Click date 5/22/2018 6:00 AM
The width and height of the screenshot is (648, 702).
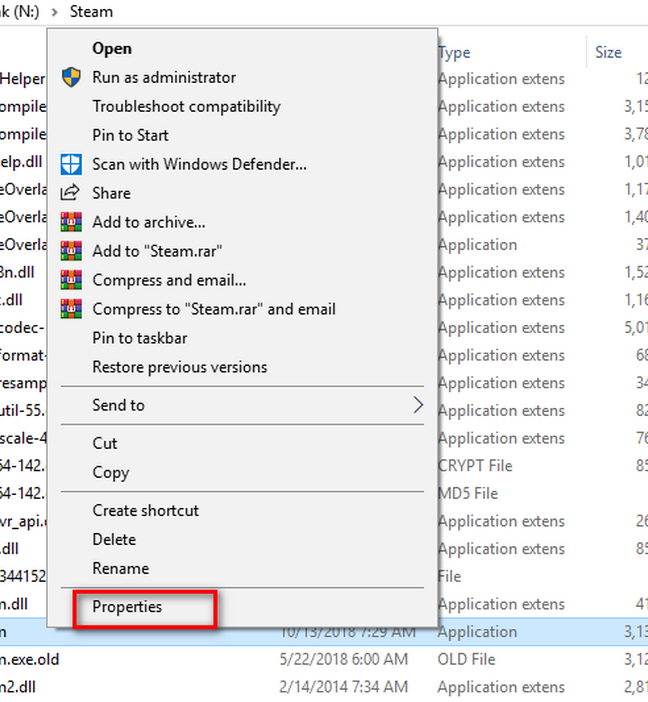click(344, 659)
